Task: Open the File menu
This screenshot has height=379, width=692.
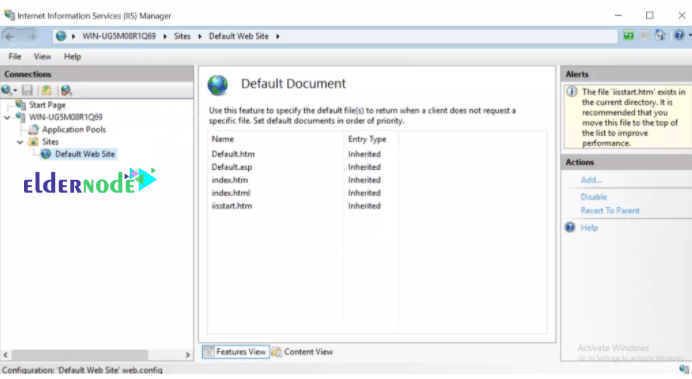Action: tap(15, 56)
